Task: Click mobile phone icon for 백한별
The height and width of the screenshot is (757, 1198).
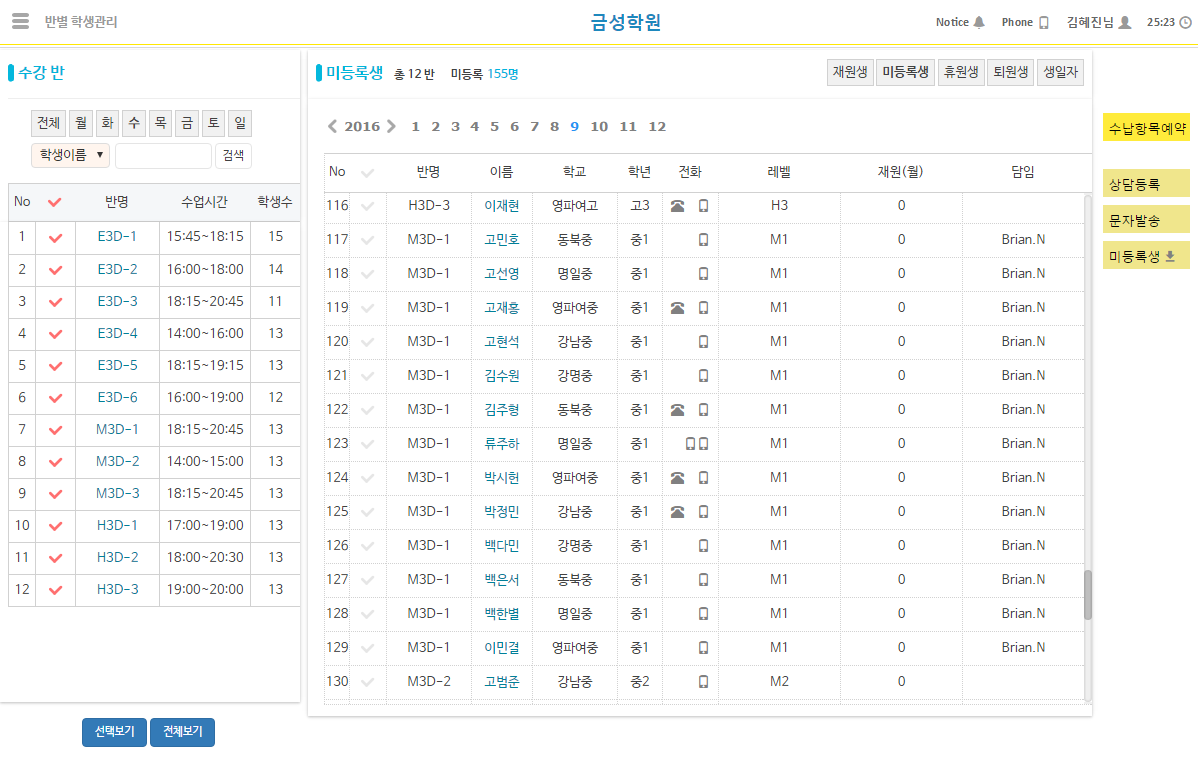Action: (704, 613)
